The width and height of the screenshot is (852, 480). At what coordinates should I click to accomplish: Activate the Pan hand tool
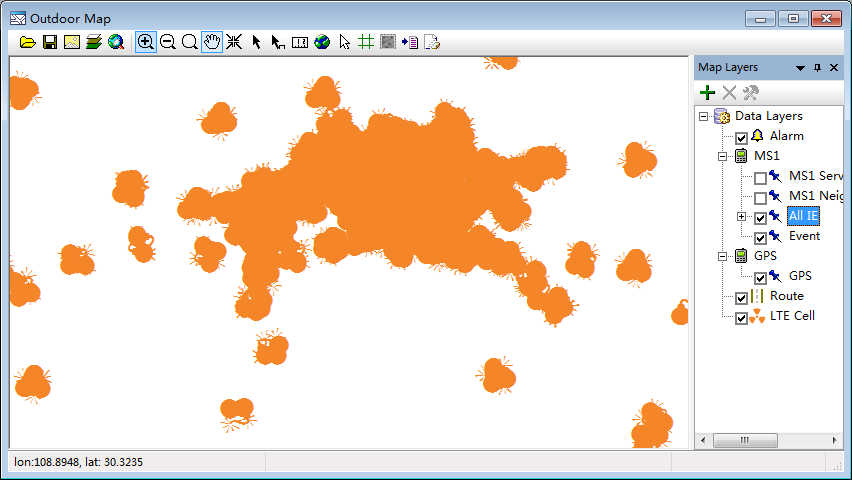tap(212, 42)
